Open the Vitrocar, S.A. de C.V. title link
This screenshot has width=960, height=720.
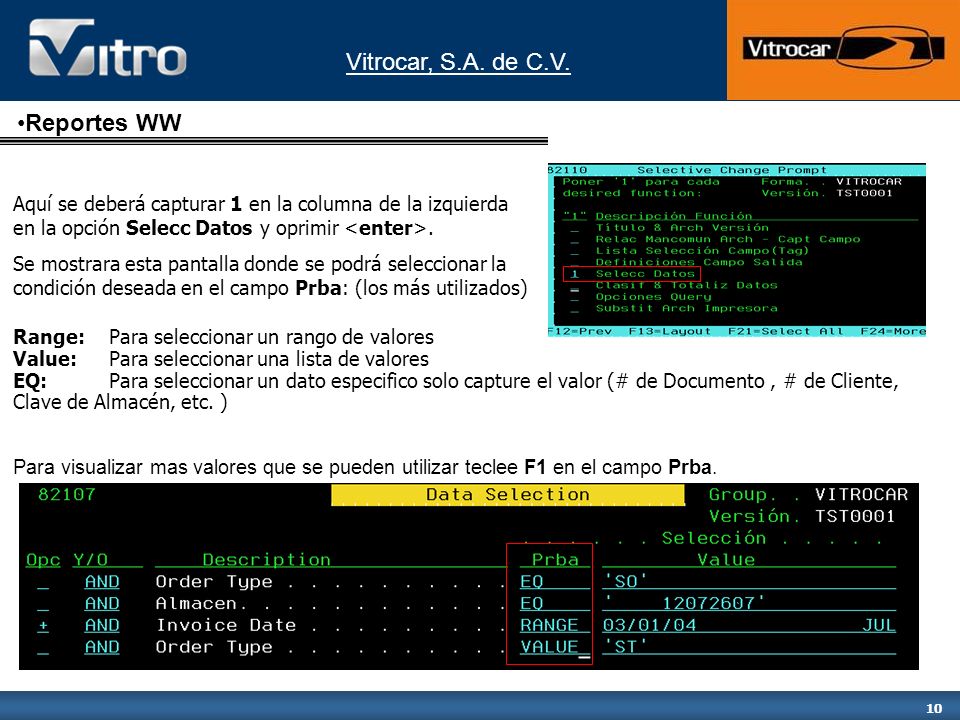click(458, 62)
